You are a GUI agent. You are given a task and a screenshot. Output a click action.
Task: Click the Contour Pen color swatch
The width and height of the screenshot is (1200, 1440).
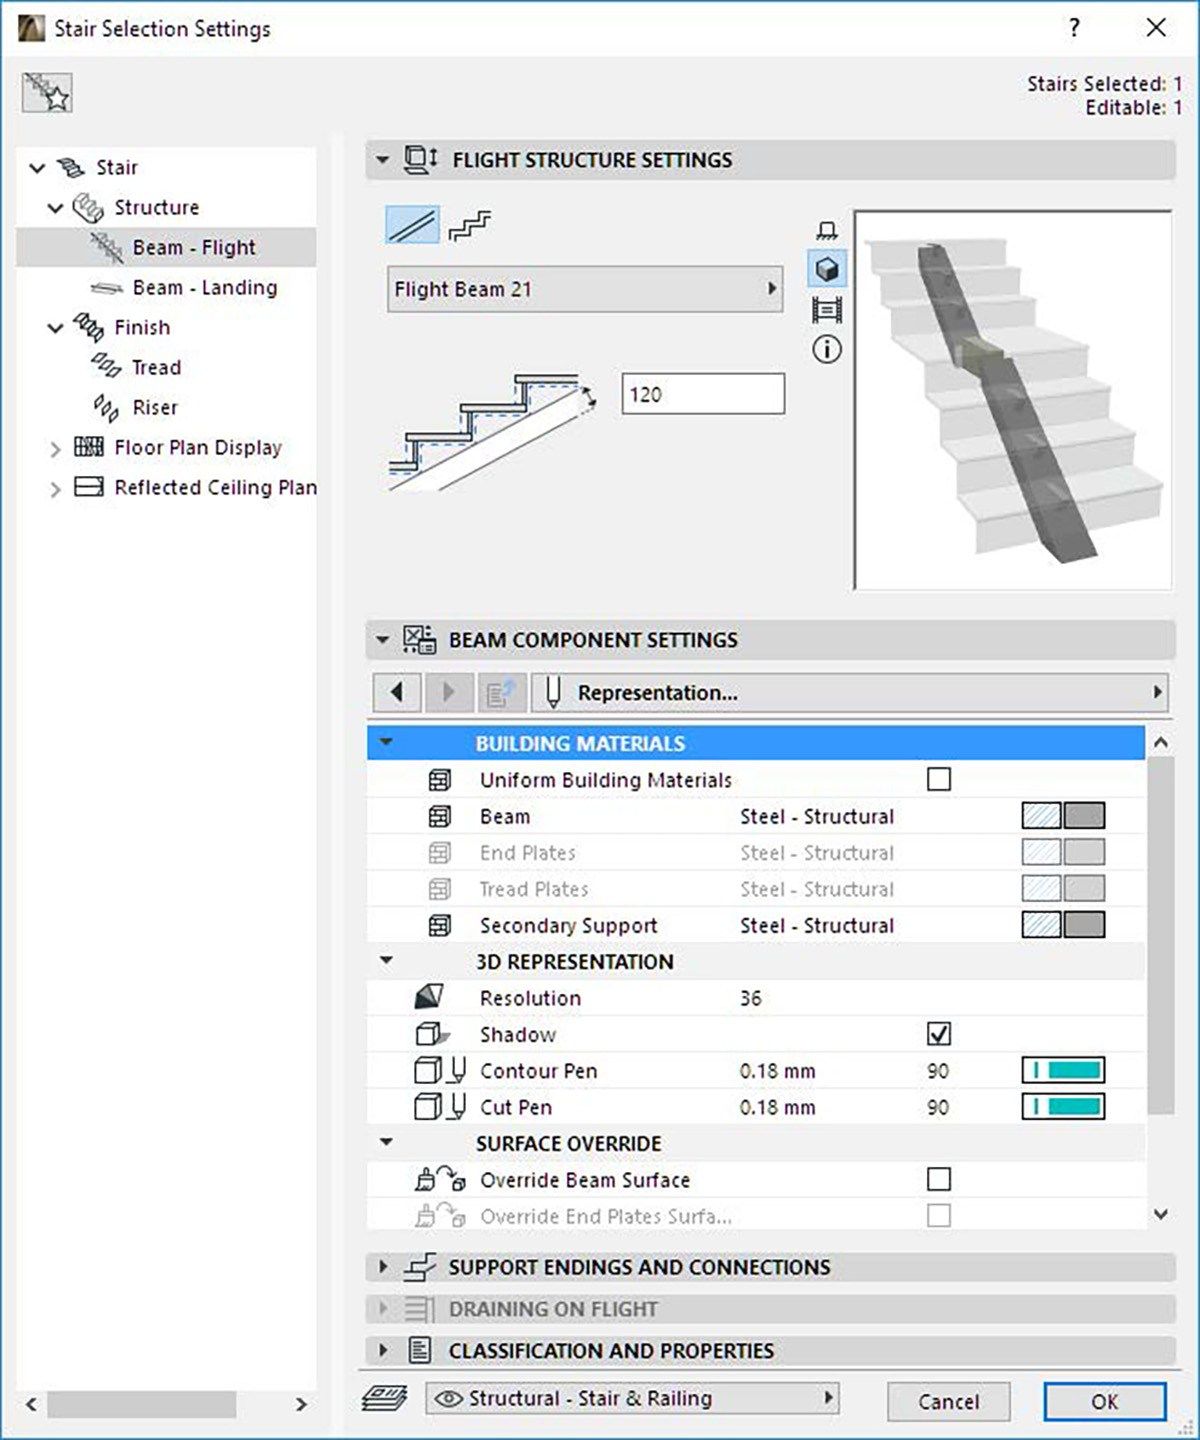1062,1070
